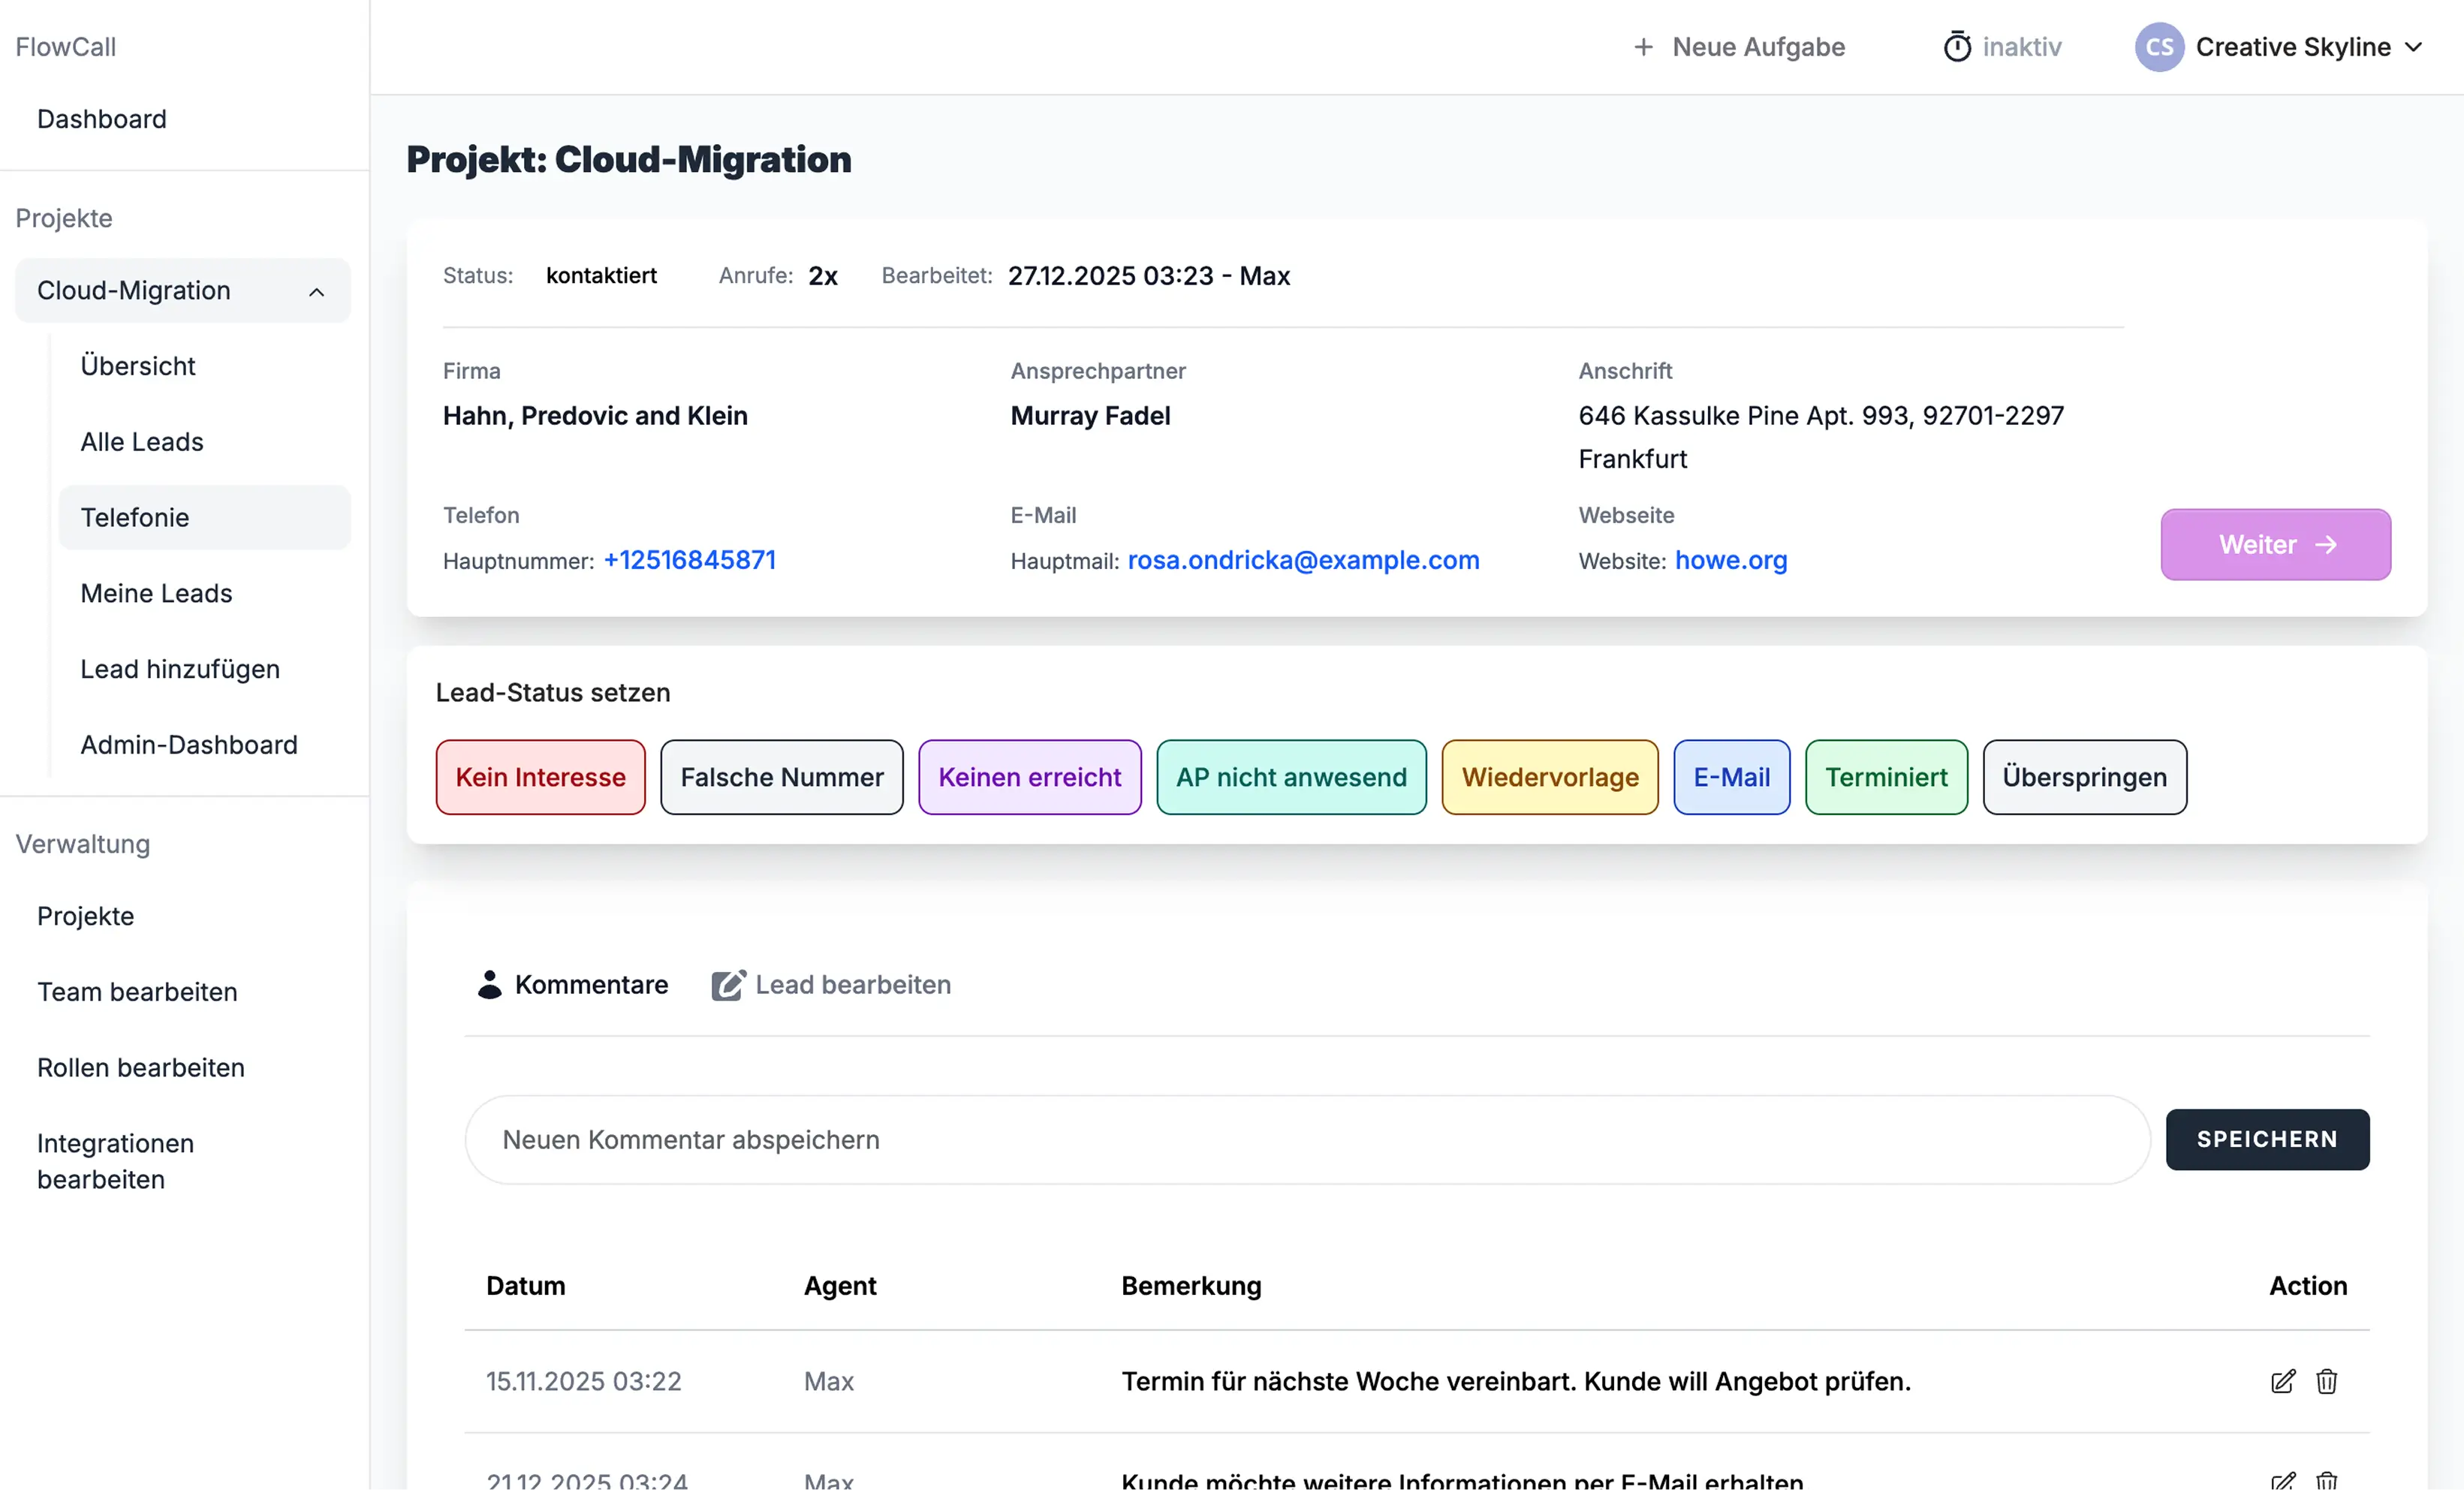Click the person icon beside Kommentare
2464x1490 pixels.
pos(489,984)
